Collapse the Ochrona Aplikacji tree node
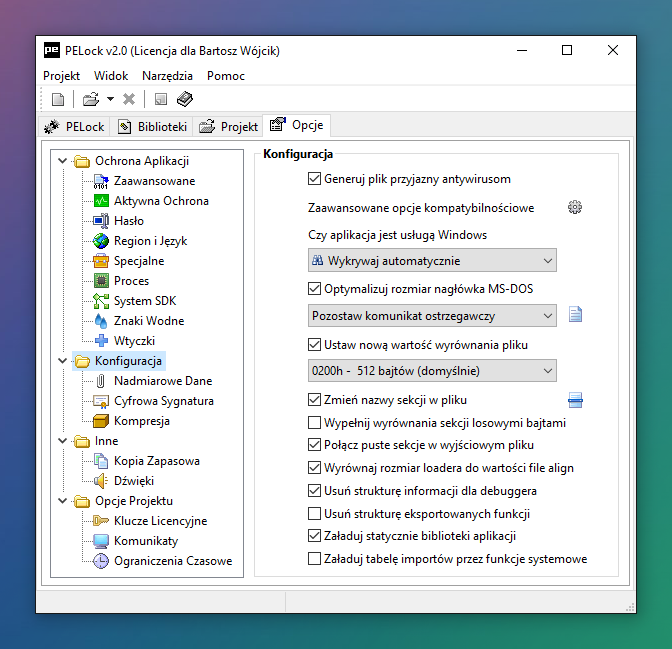 point(63,161)
